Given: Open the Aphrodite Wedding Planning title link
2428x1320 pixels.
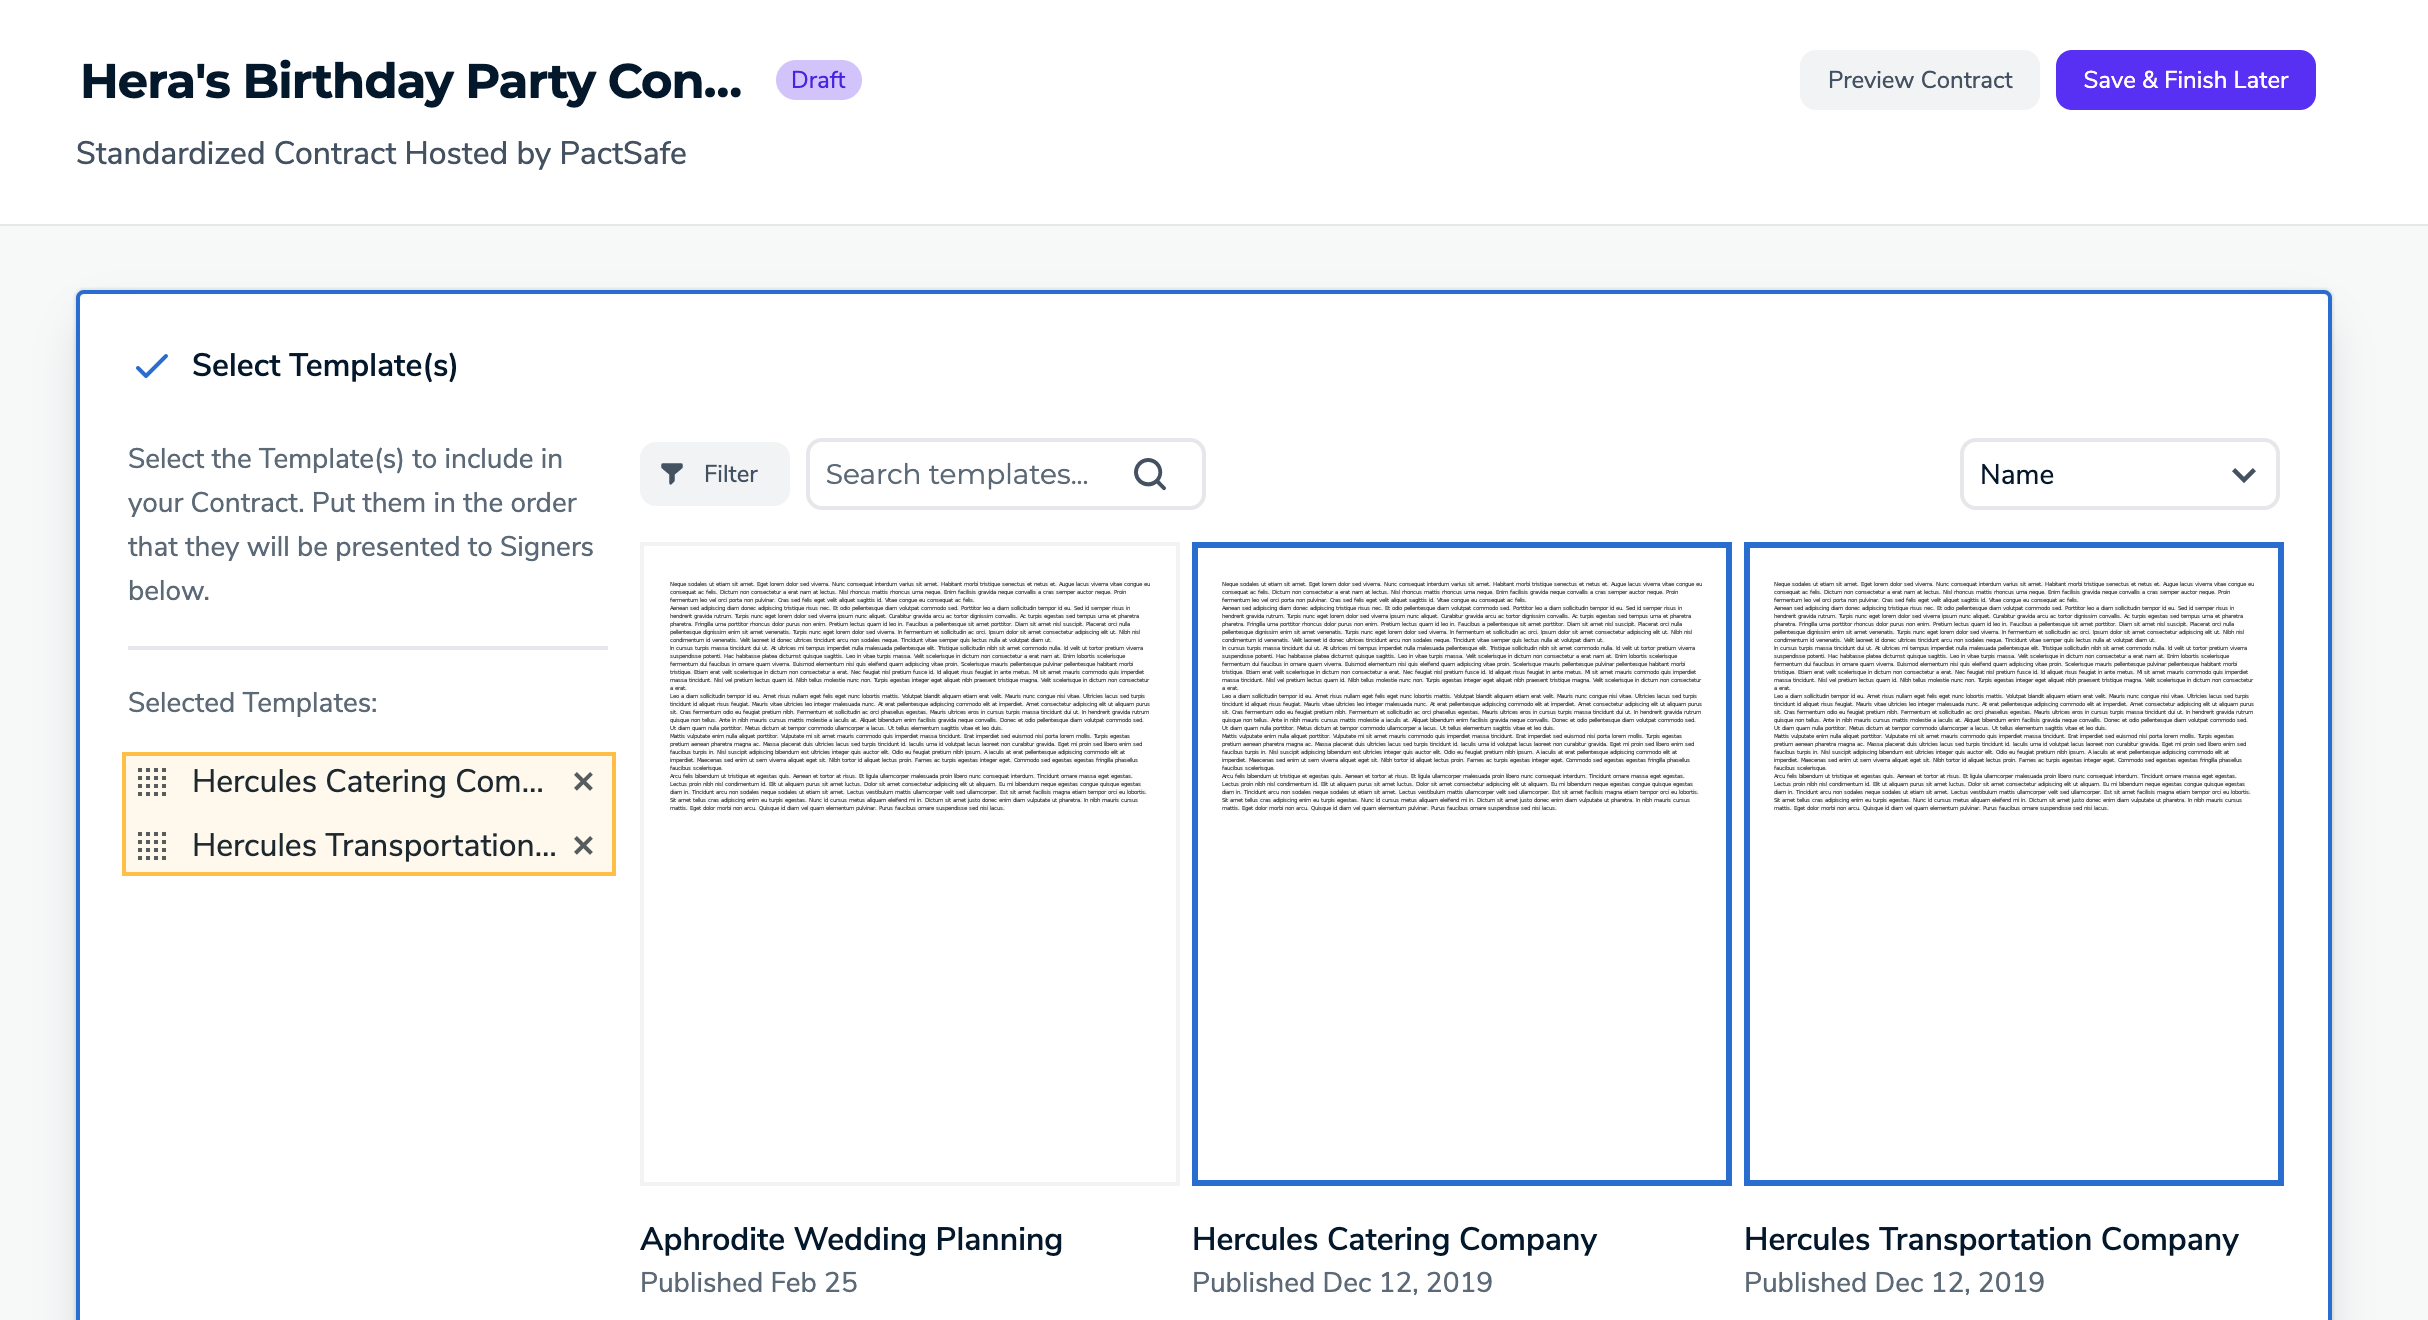Looking at the screenshot, I should pos(851,1239).
